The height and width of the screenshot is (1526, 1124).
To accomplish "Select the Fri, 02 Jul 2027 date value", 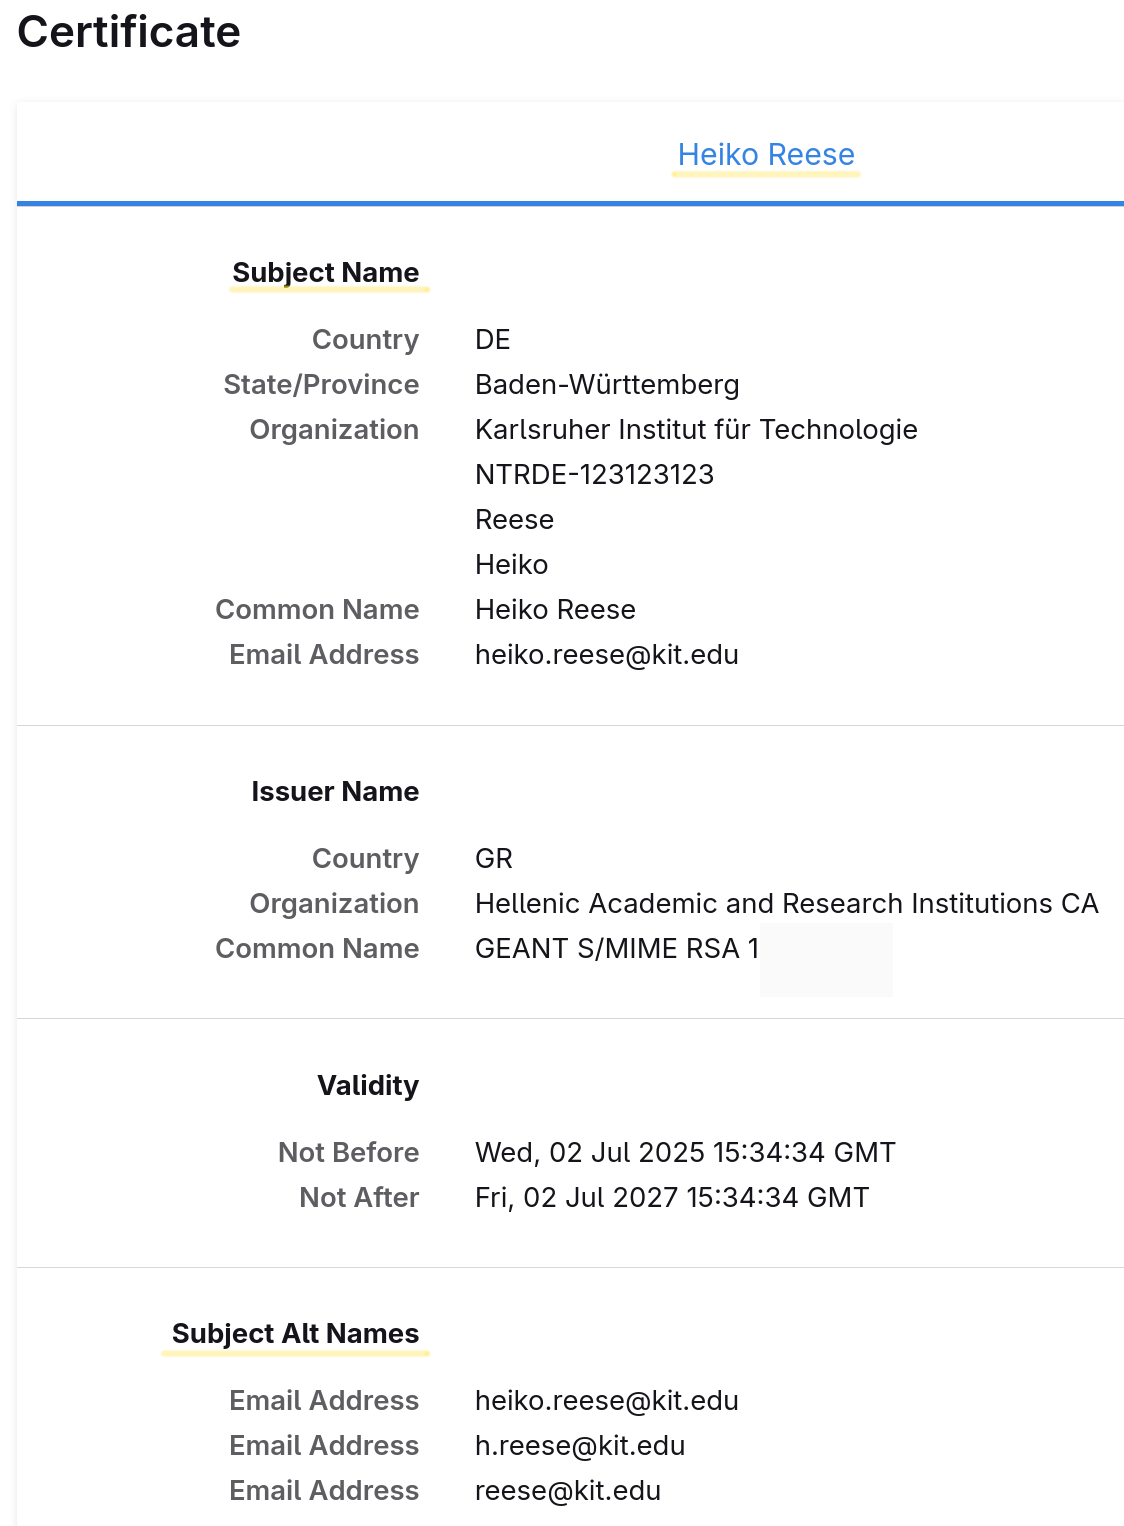I will click(x=672, y=1198).
